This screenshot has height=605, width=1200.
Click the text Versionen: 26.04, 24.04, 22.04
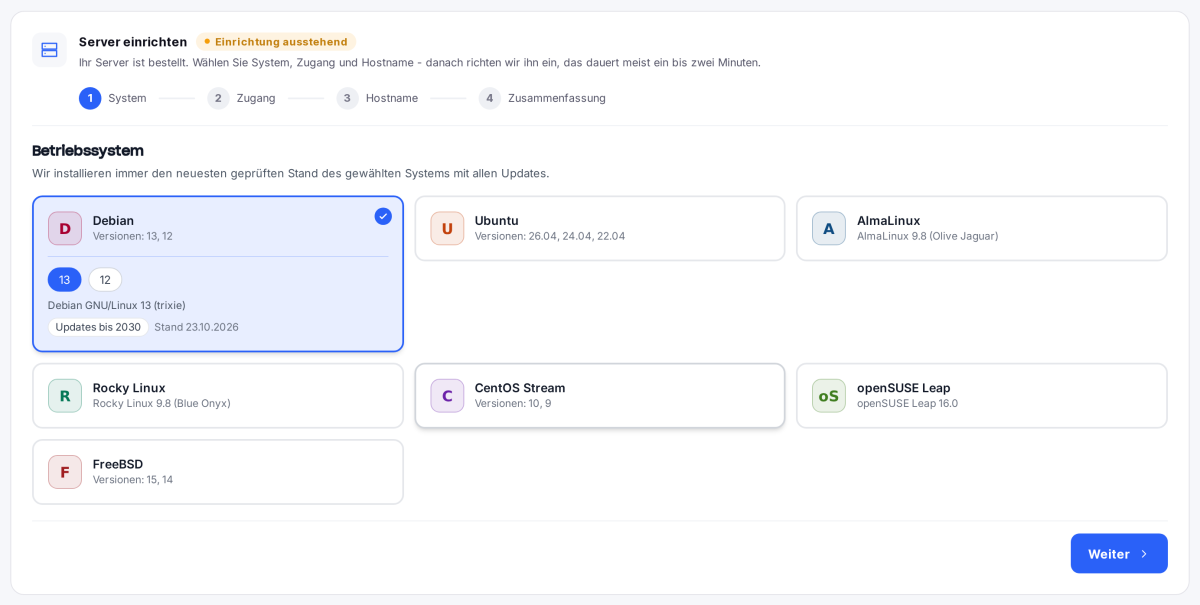point(550,236)
